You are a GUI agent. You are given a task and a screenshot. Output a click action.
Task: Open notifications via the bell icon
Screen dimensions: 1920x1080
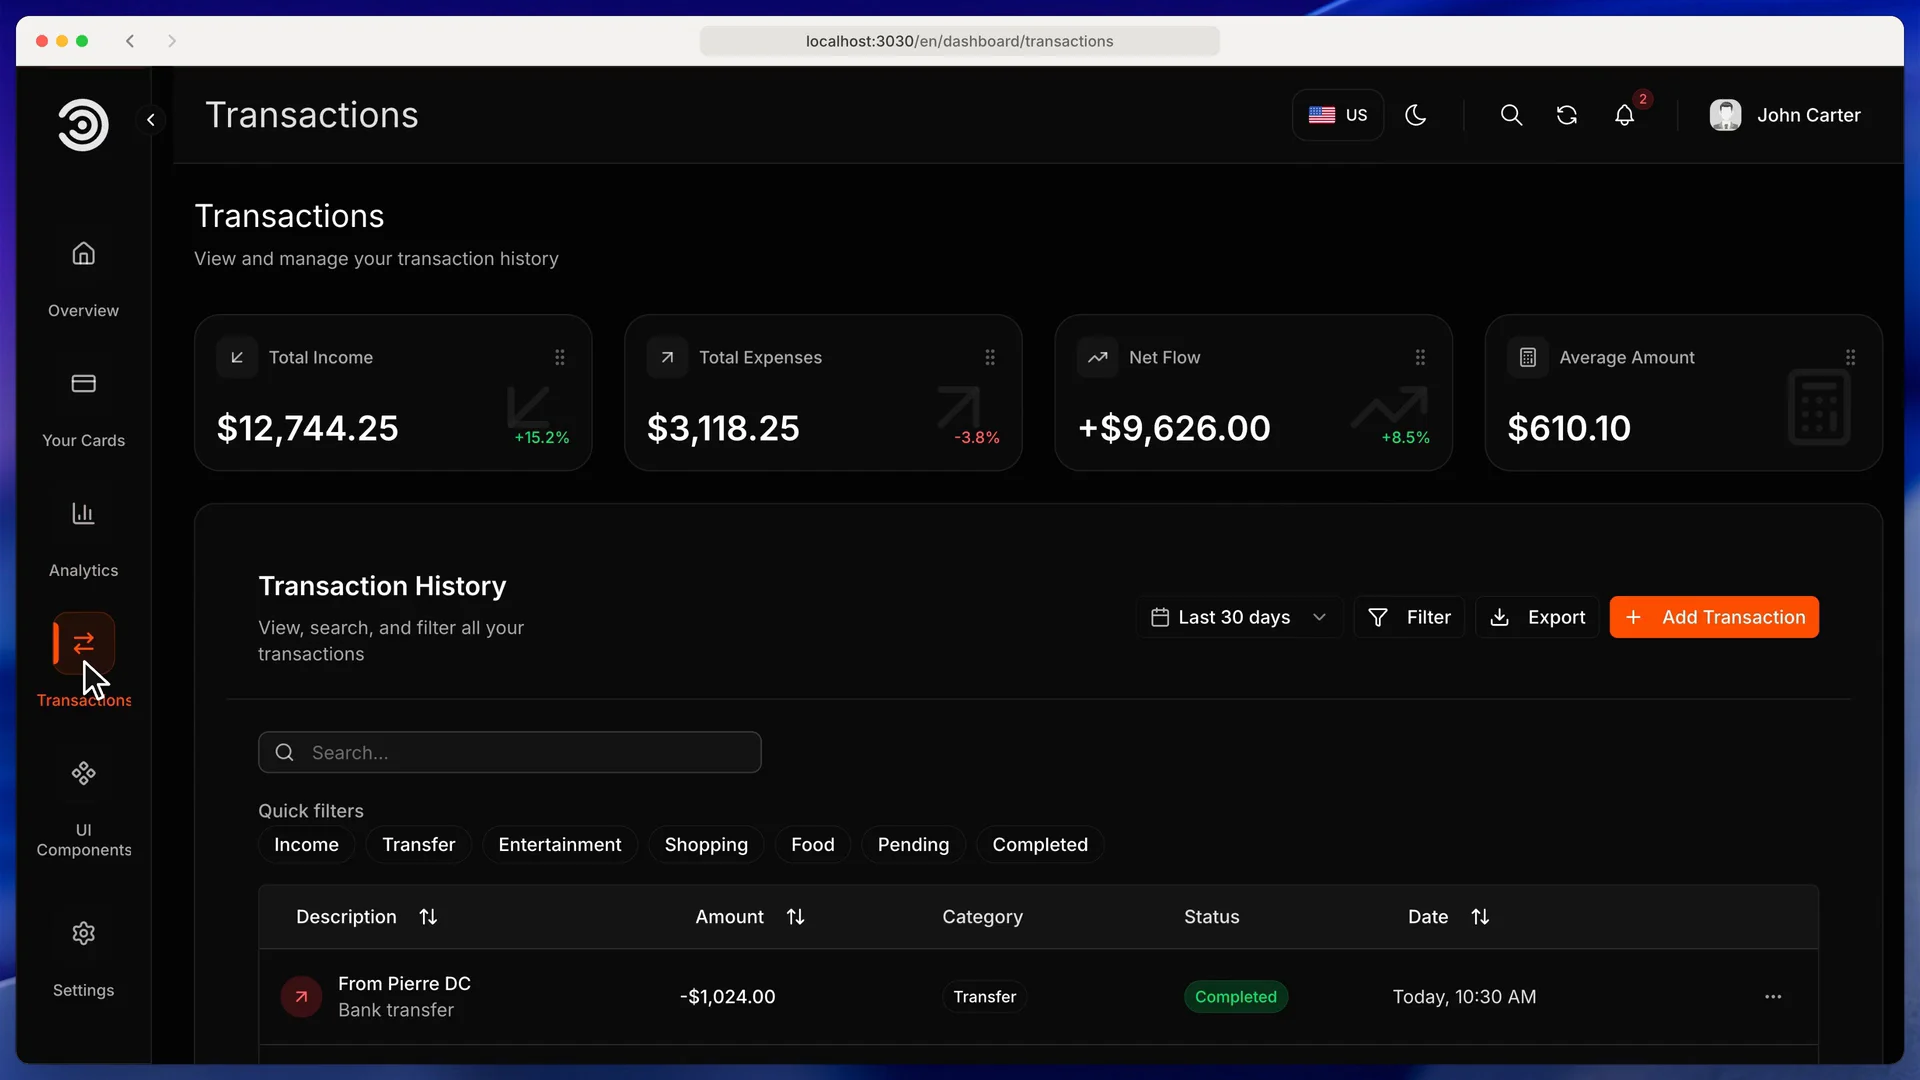(1625, 116)
